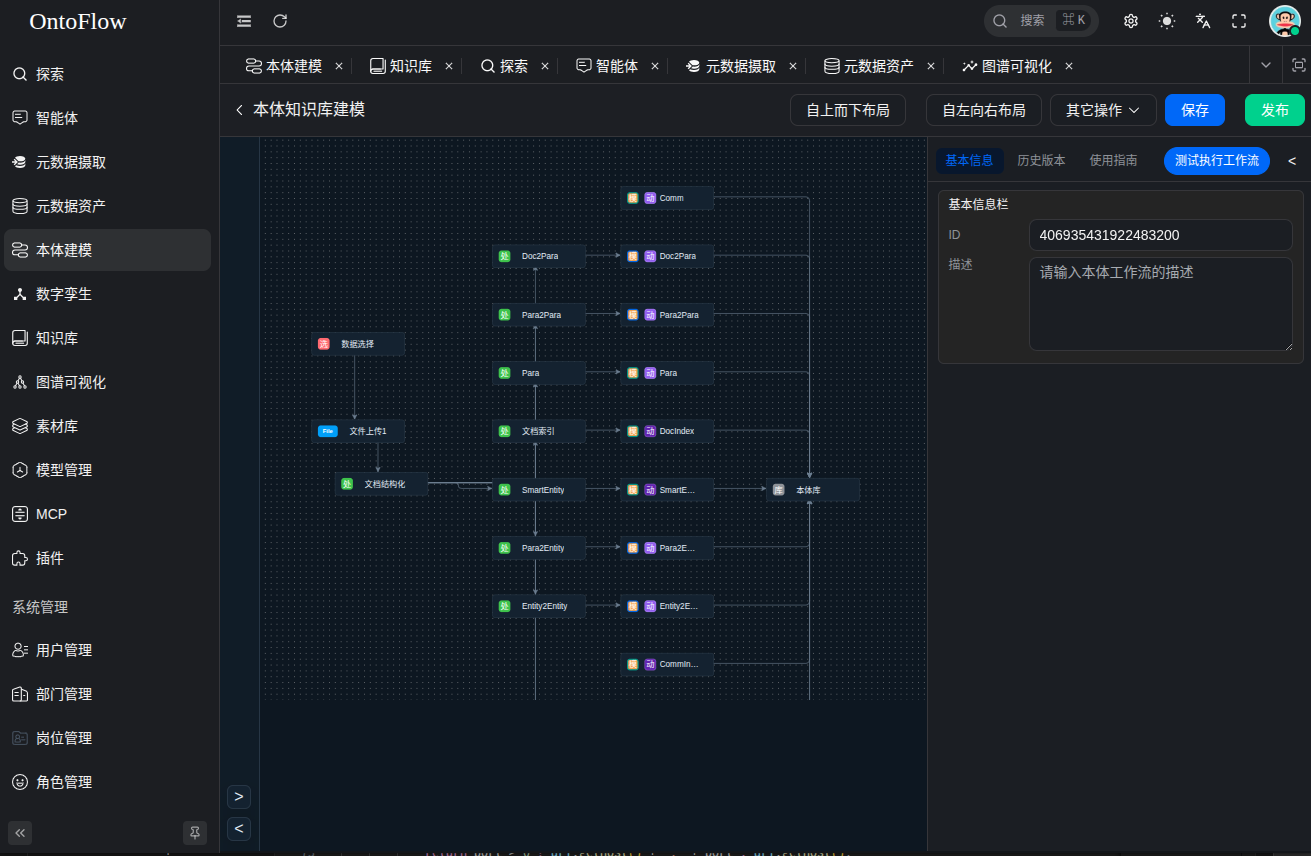The image size is (1311, 856).
Task: Open 知识库 in the sidebar
Action: pos(107,338)
